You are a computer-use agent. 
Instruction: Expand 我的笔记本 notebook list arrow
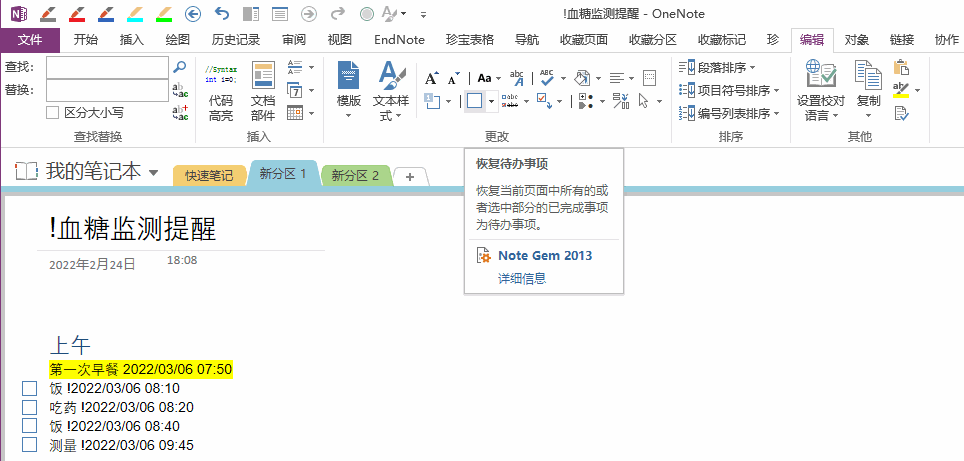[x=154, y=172]
